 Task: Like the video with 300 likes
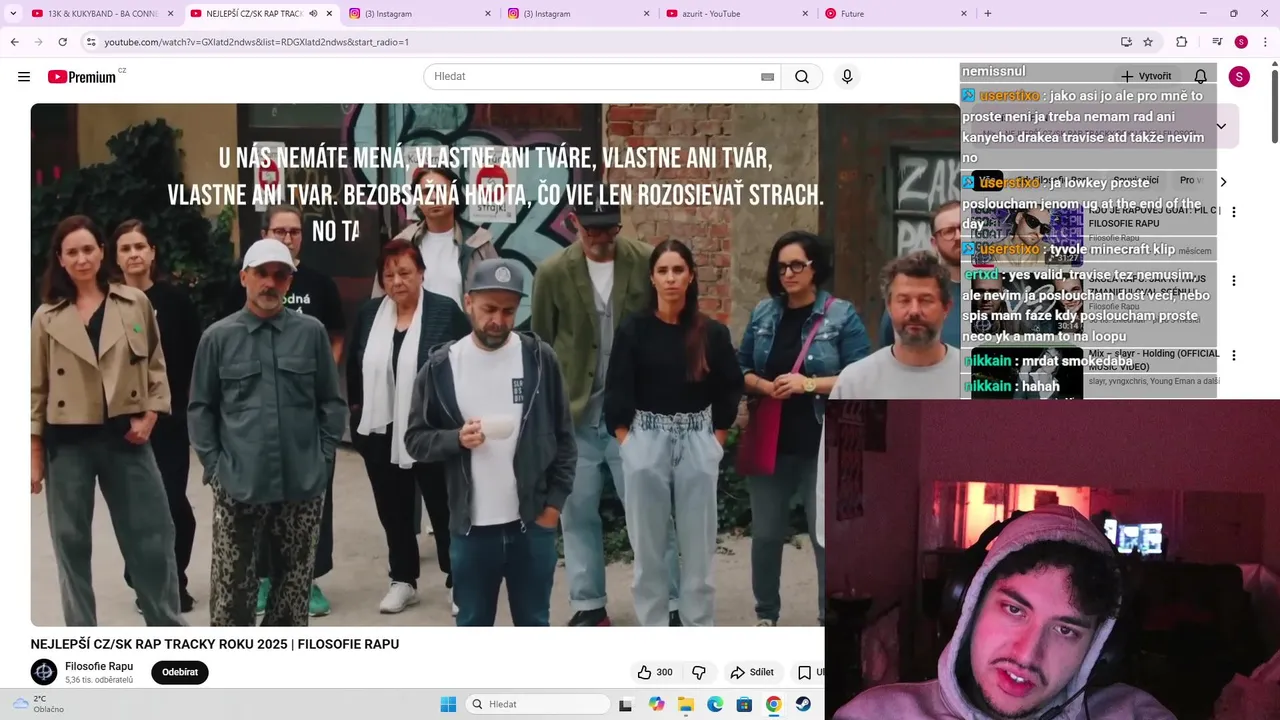point(655,672)
